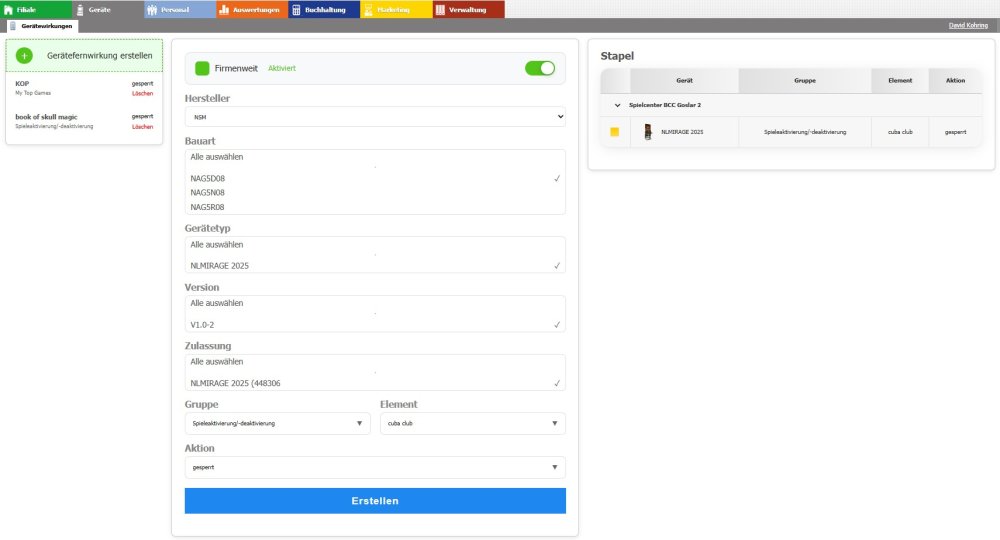
Task: Click the green plus icon to create Gerätefernwirkung
Action: [24, 55]
